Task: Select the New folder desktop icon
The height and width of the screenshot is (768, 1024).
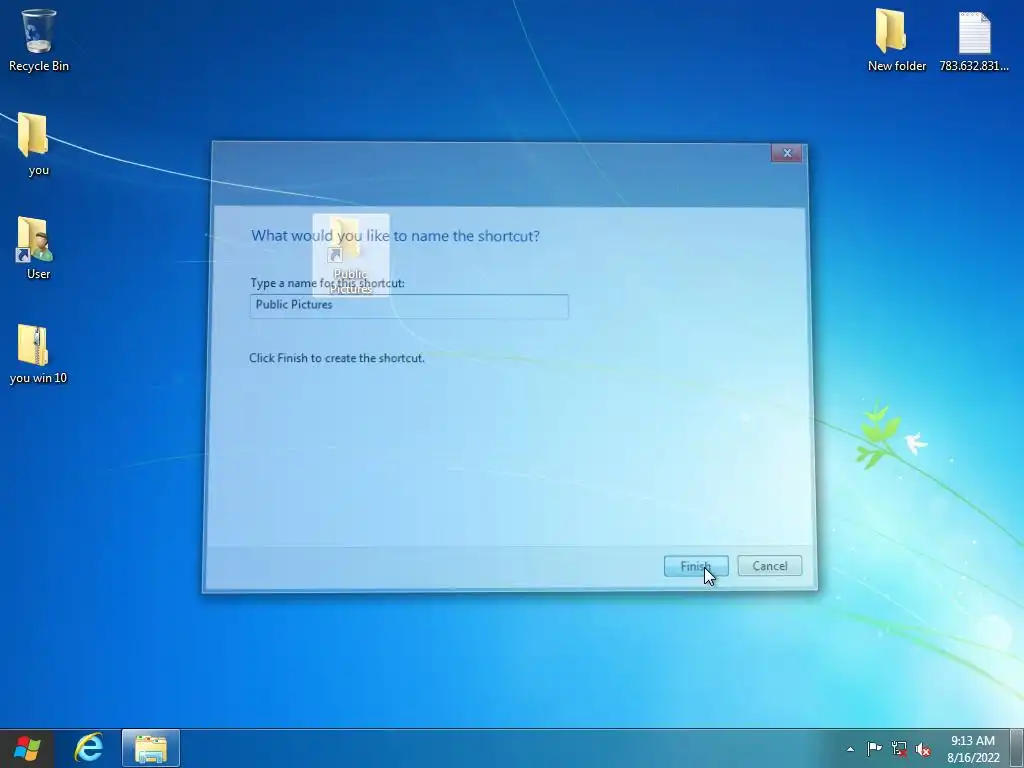Action: pyautogui.click(x=897, y=40)
